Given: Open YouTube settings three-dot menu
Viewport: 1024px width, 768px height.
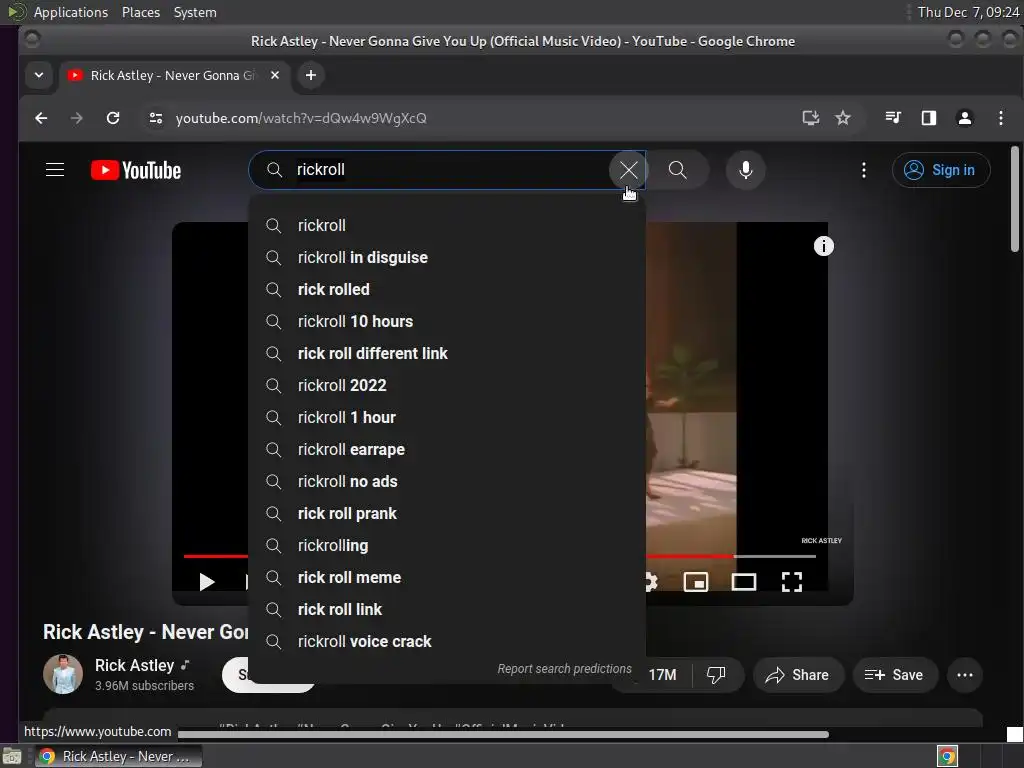Looking at the screenshot, I should pos(863,170).
